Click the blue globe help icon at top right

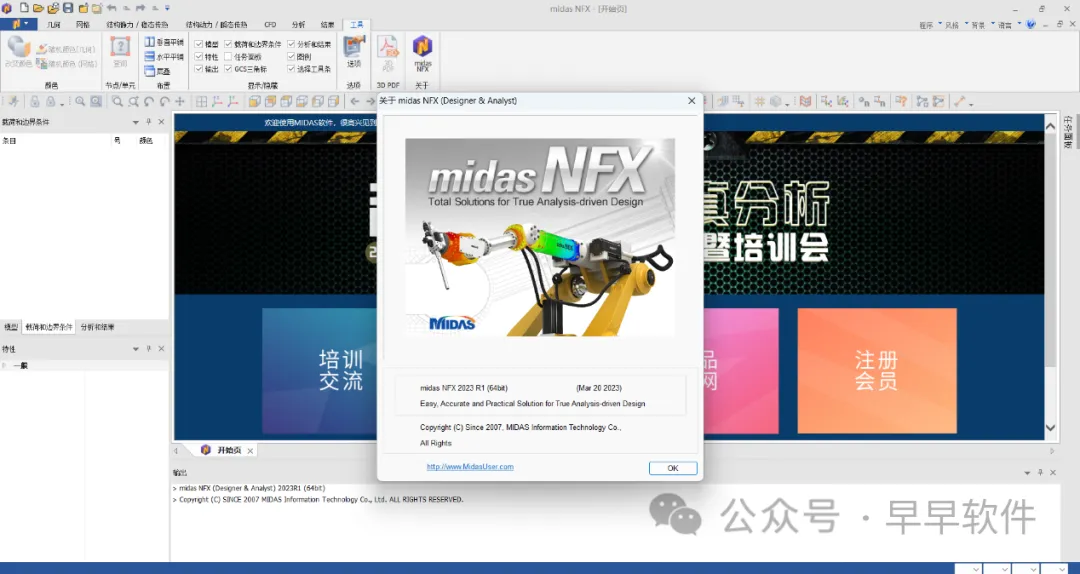point(1030,24)
